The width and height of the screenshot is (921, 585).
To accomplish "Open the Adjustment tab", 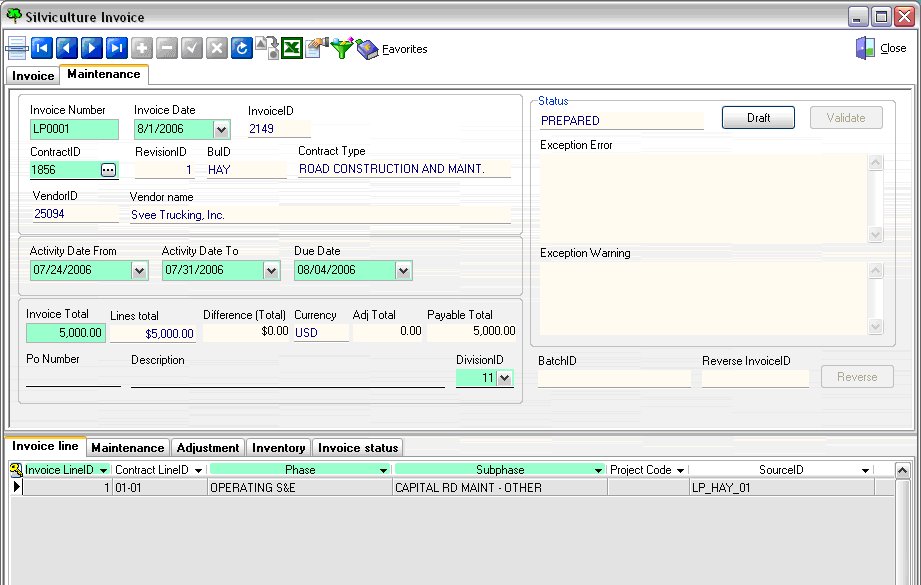I will pyautogui.click(x=208, y=448).
